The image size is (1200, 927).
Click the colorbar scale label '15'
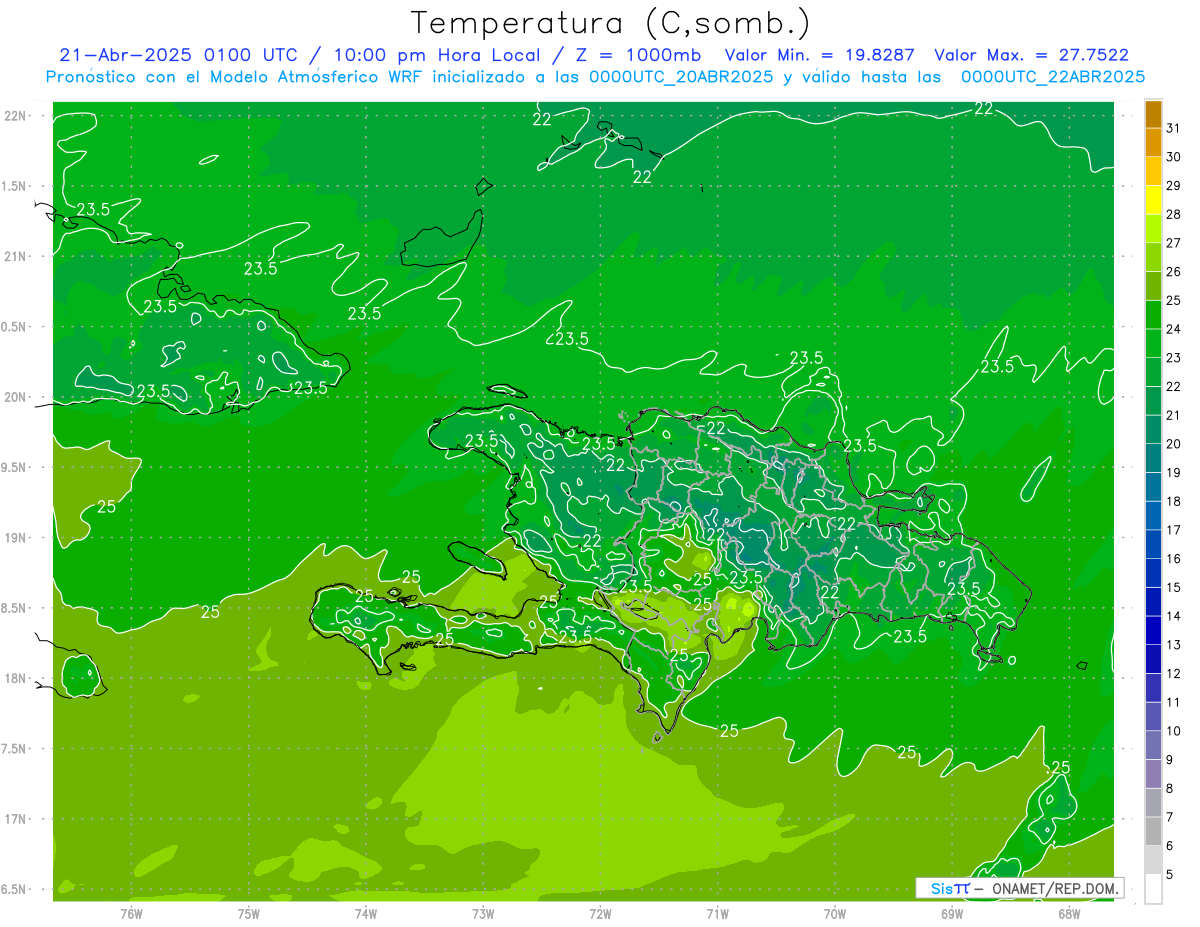pos(1173,587)
